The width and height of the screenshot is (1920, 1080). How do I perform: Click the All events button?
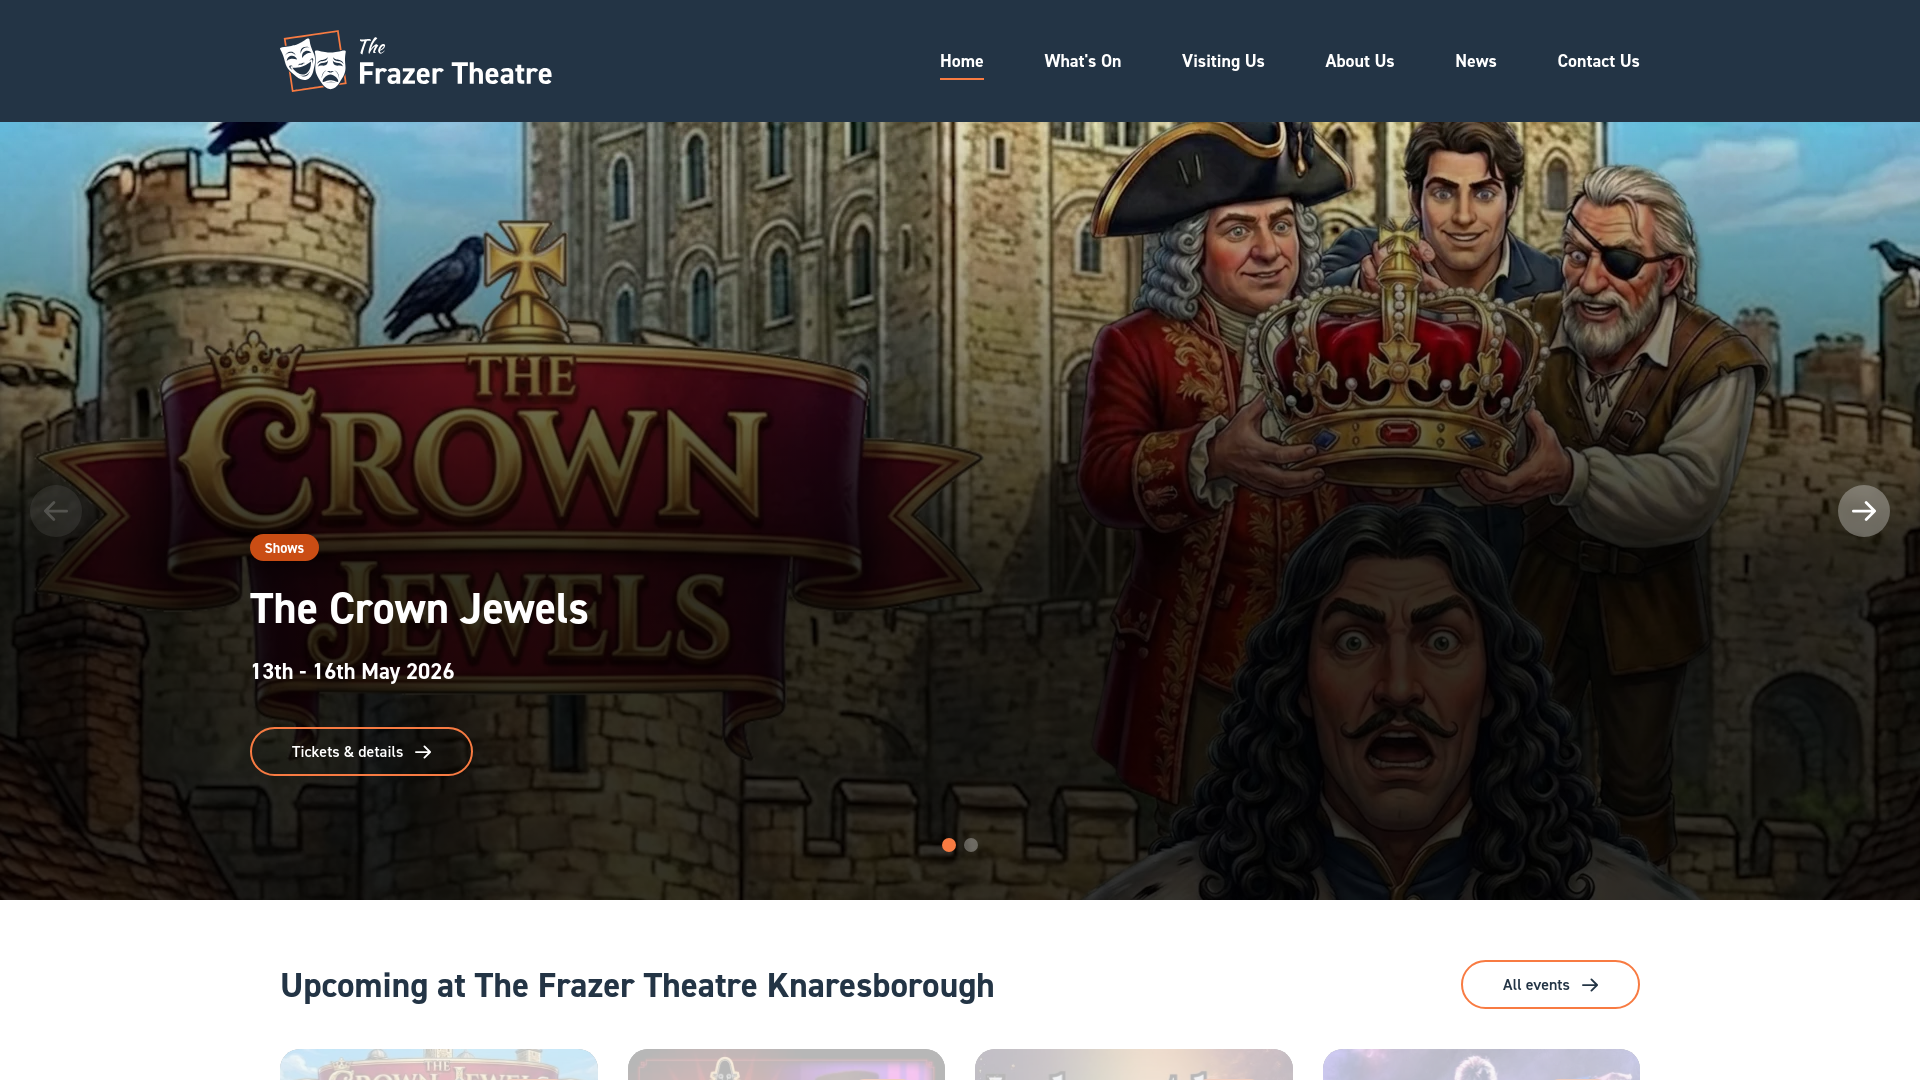tap(1550, 985)
